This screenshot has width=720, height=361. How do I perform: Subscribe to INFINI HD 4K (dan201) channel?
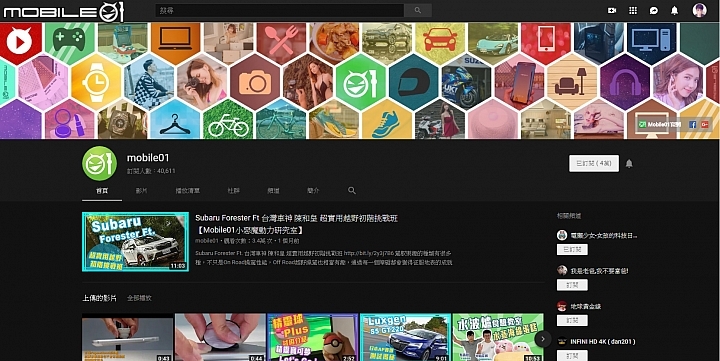tap(572, 355)
